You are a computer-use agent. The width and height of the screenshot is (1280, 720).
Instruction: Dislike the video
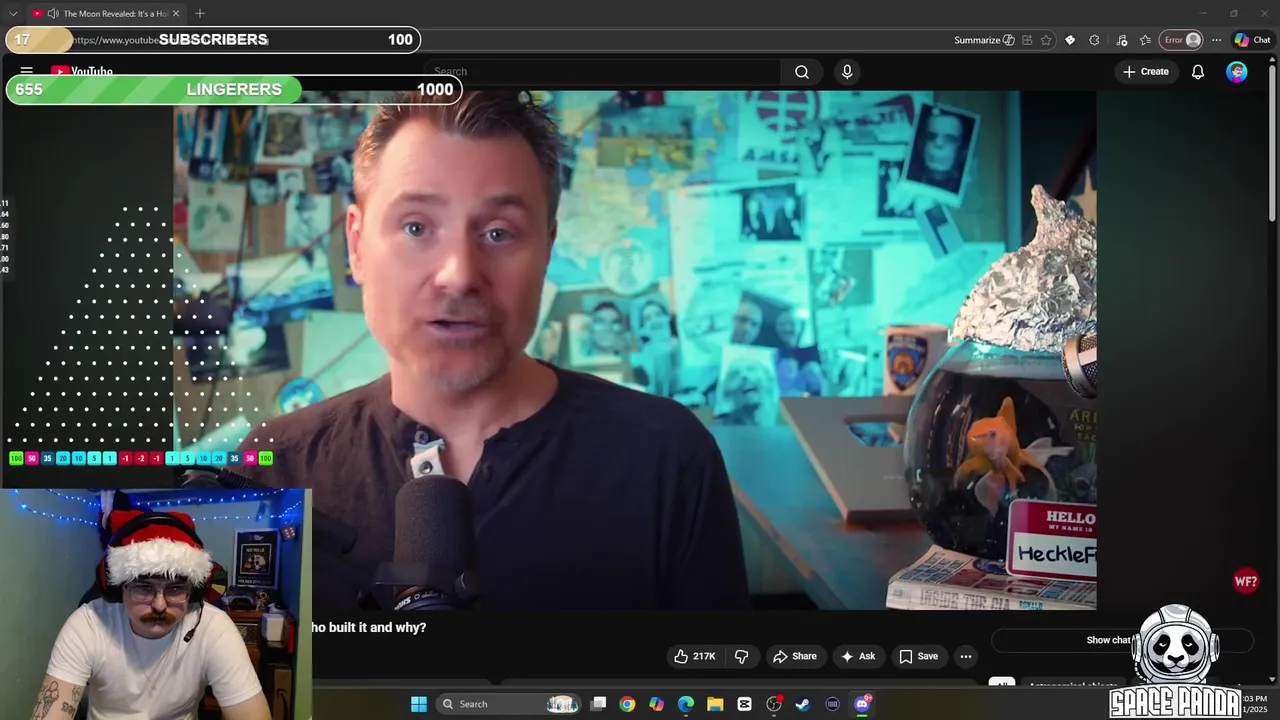(742, 656)
